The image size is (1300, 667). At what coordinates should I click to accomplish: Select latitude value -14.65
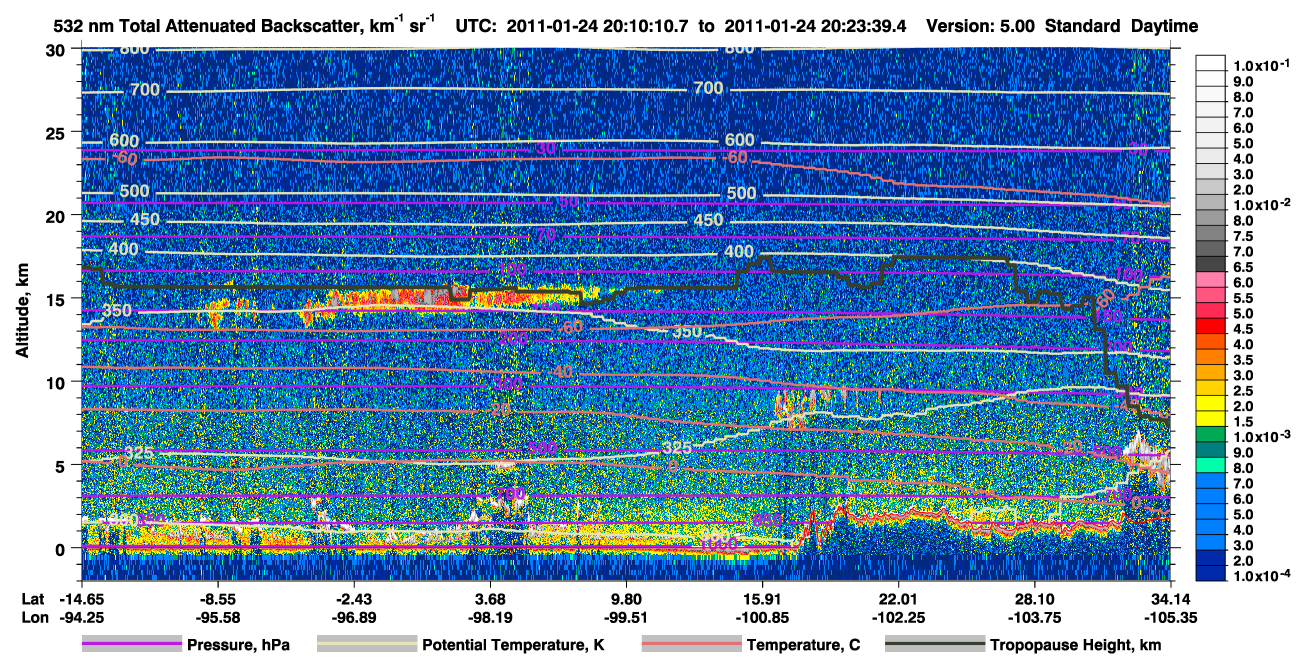[x=82, y=598]
